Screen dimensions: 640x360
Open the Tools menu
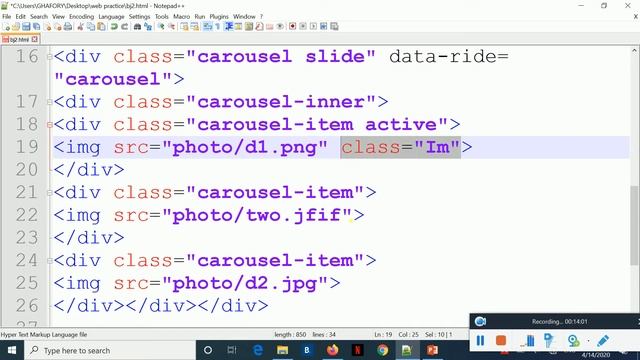tap(162, 17)
